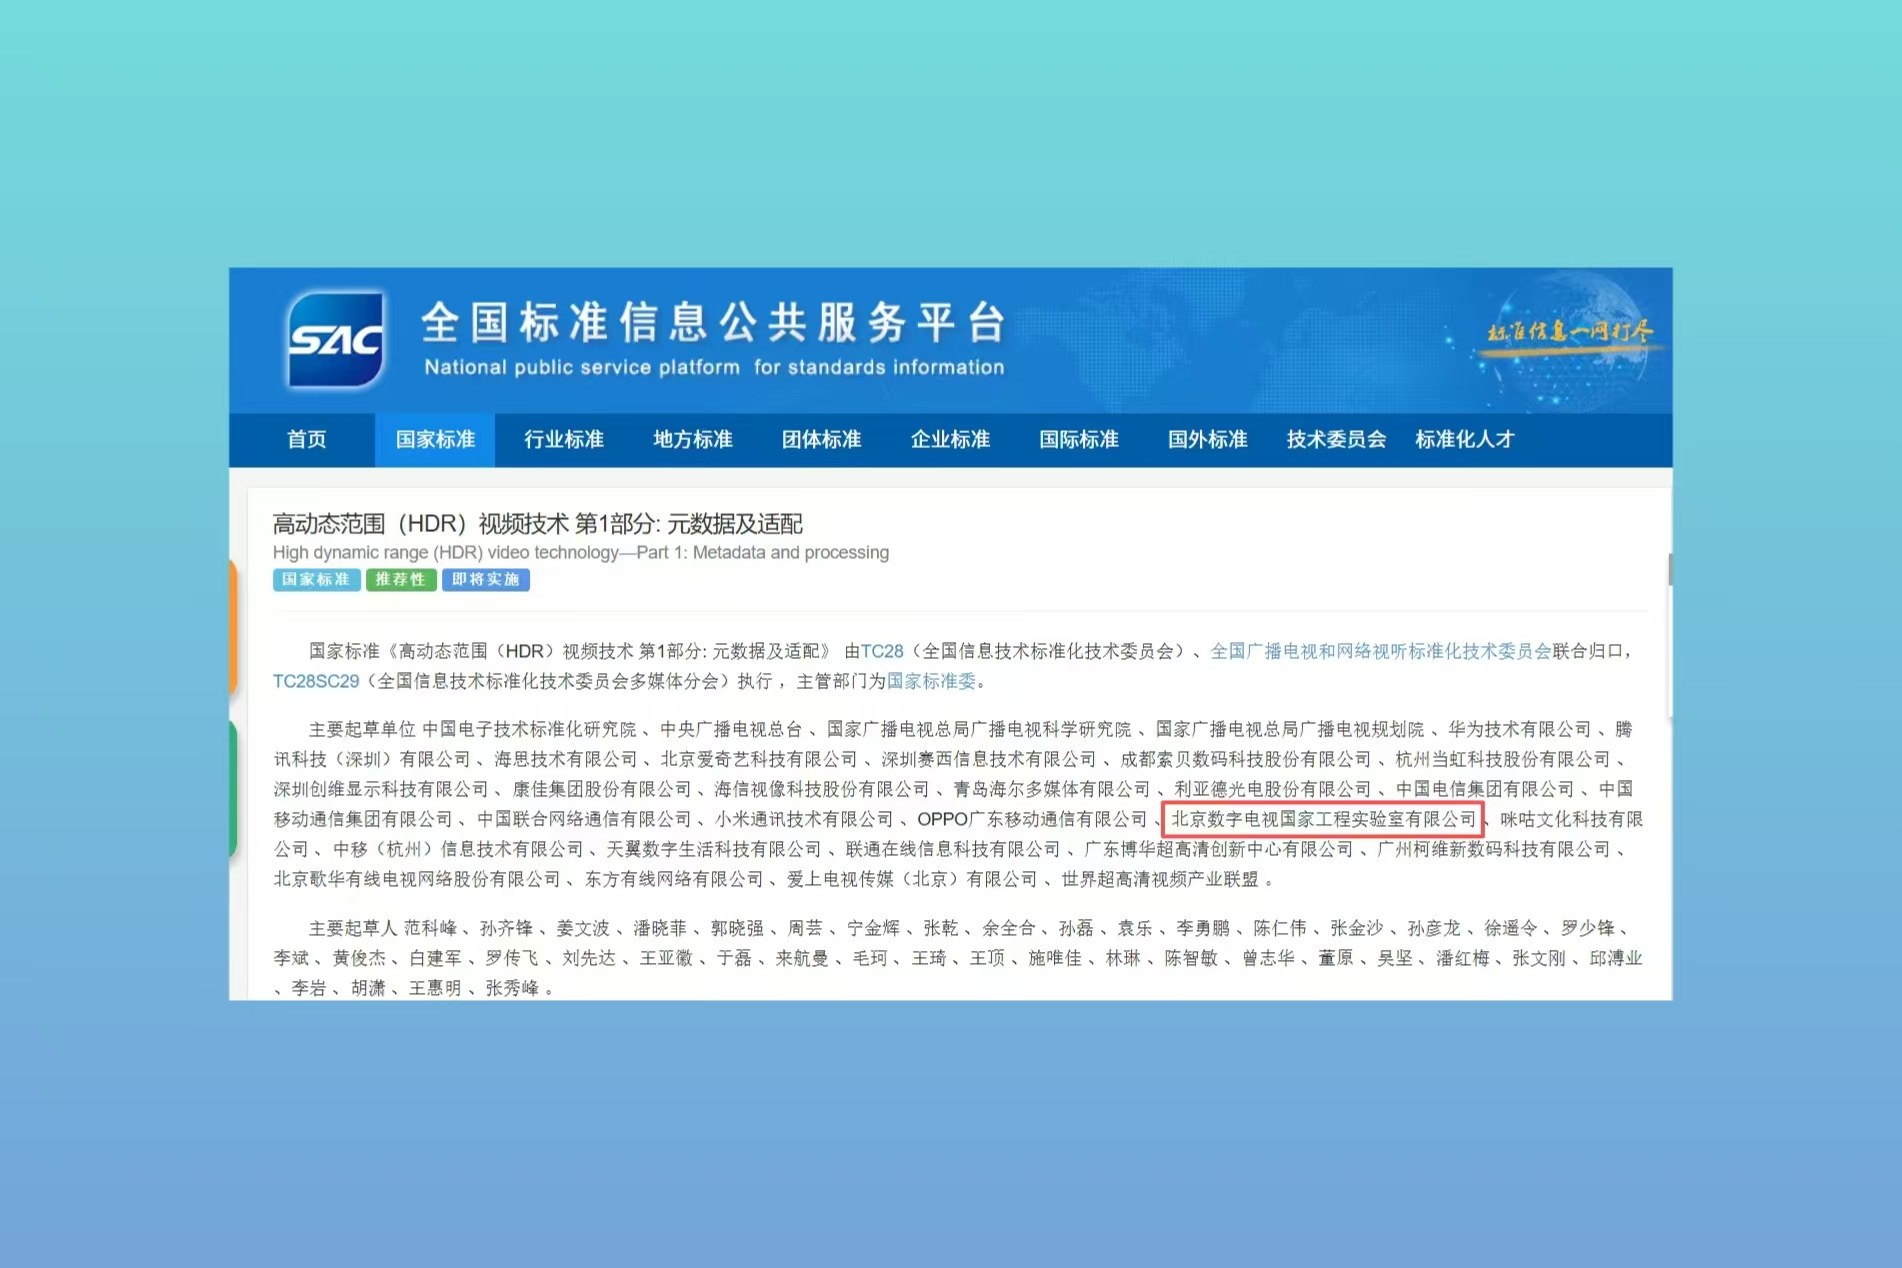Image resolution: width=1902 pixels, height=1268 pixels.
Task: Switch to the 首页 tab
Action: 306,440
